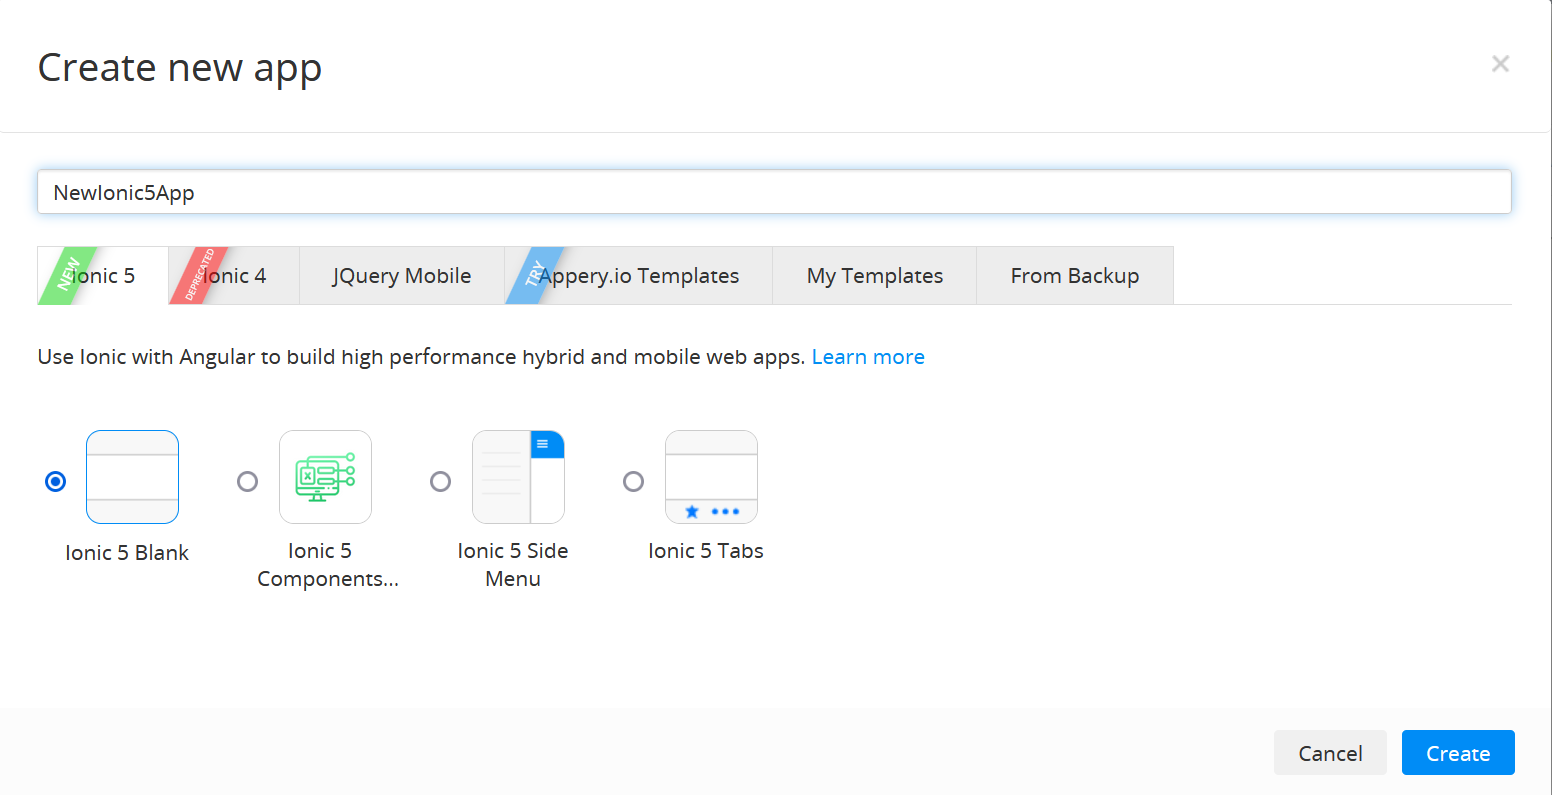The height and width of the screenshot is (795, 1552).
Task: Open the JQuery Mobile tab
Action: click(x=402, y=276)
